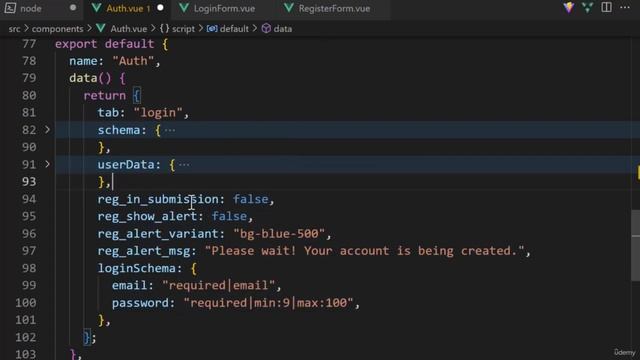640x360 pixels.
Task: Click the editor vertical scrollbar thumb
Action: [x=635, y=245]
